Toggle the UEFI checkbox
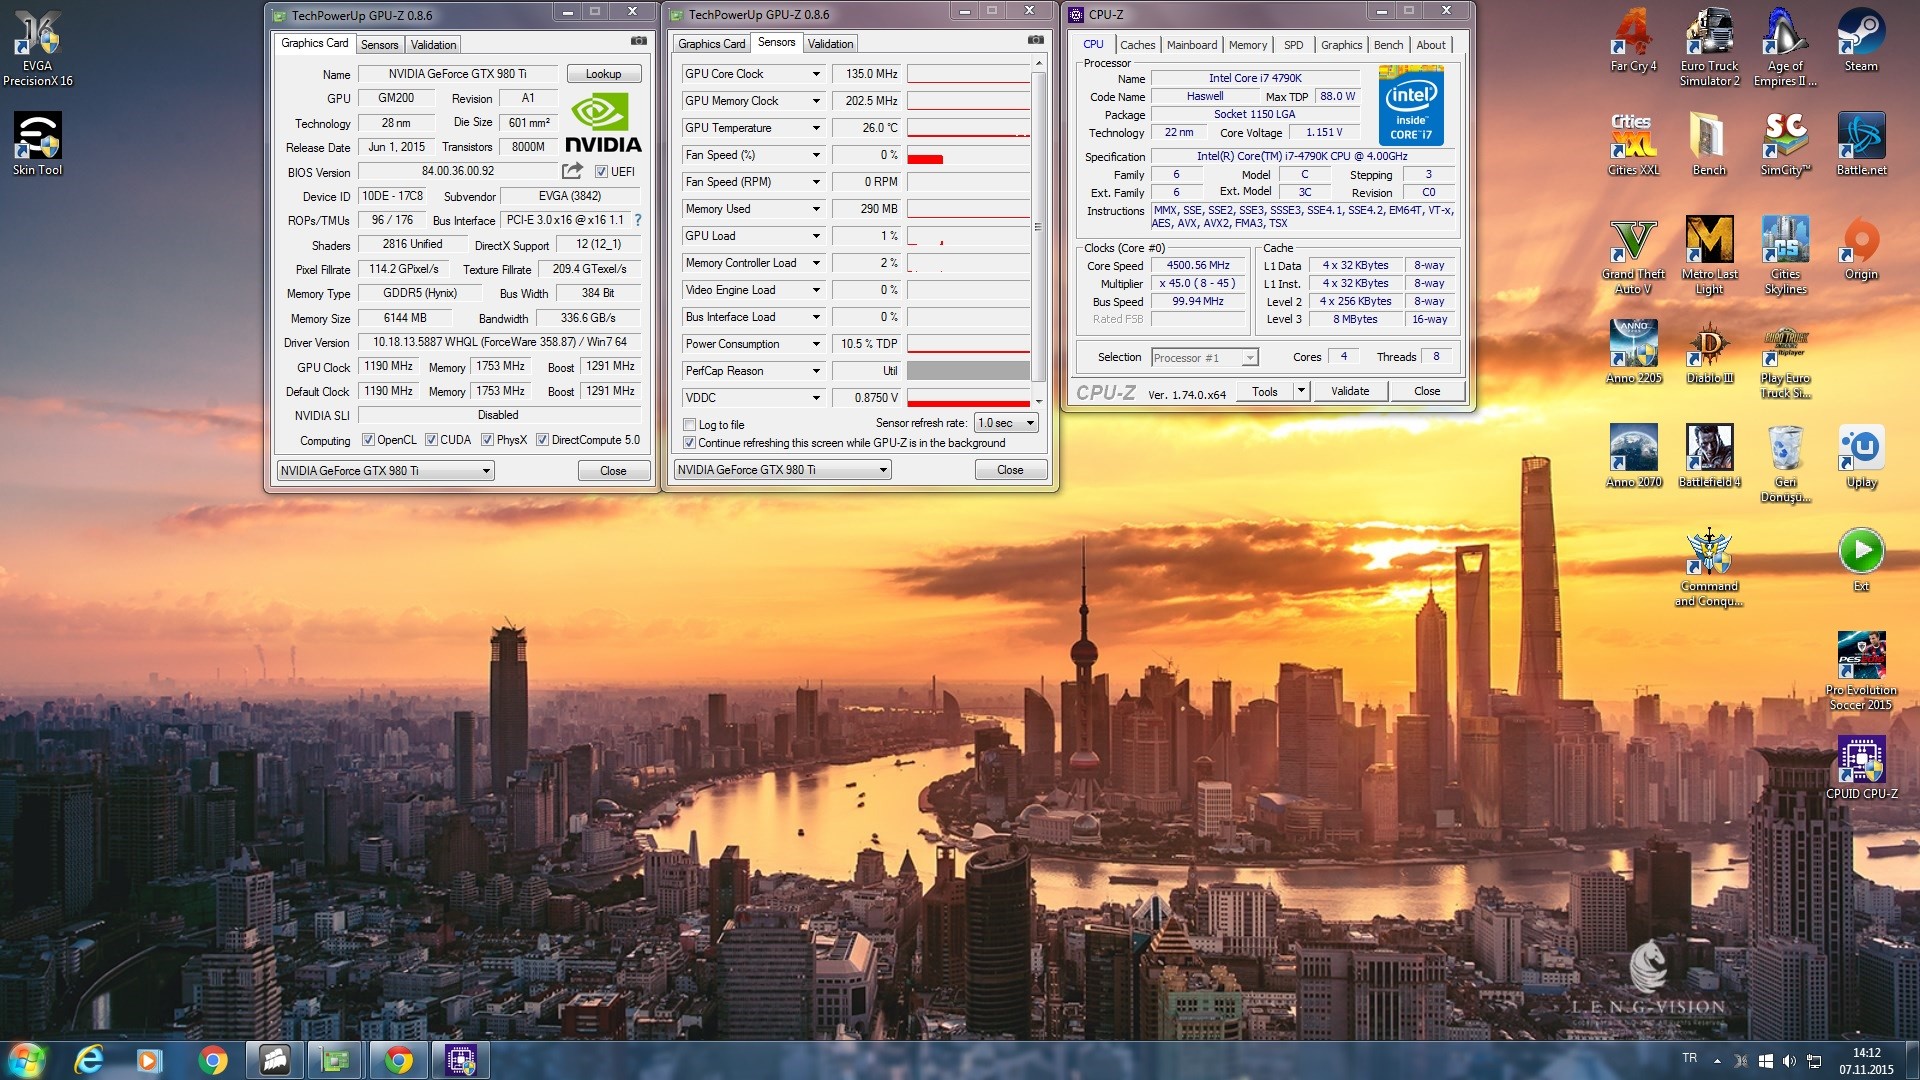The image size is (1920, 1080). tap(601, 172)
